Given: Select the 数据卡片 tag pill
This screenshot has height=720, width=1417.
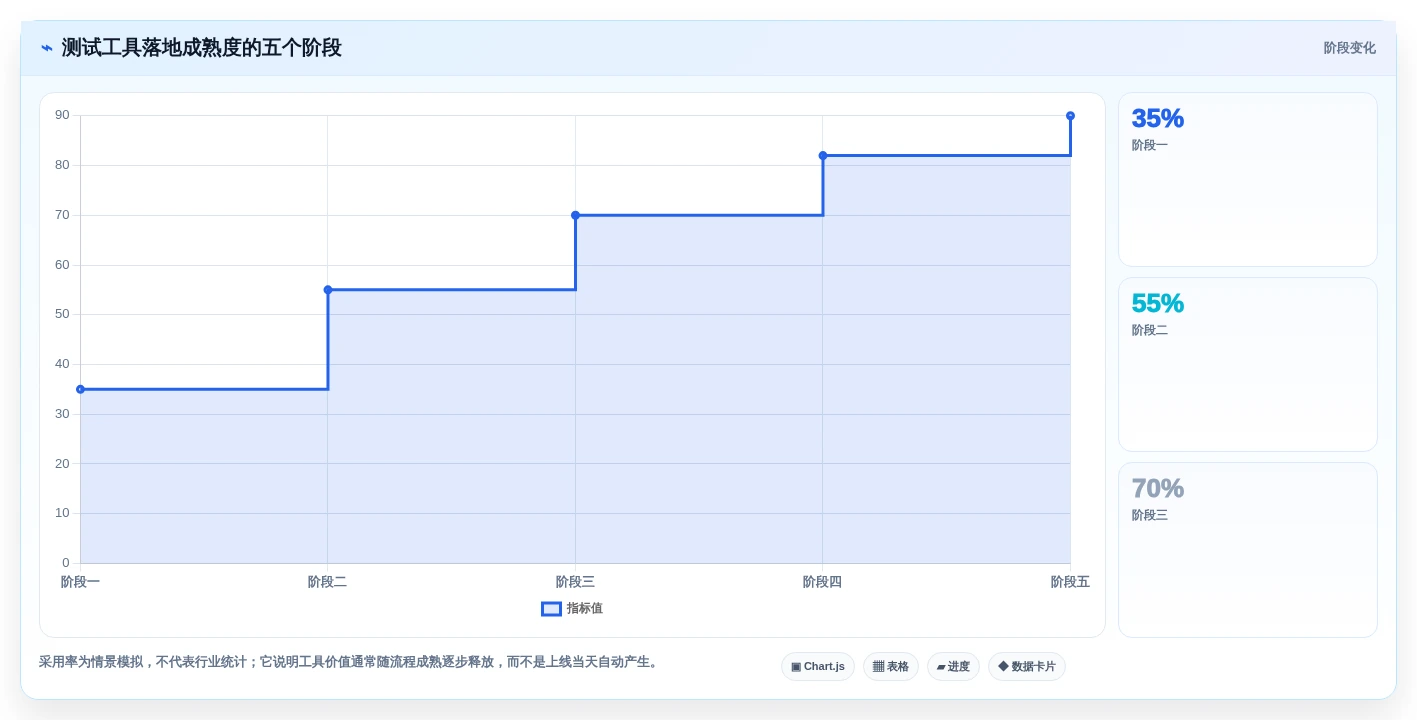Looking at the screenshot, I should (x=1027, y=666).
